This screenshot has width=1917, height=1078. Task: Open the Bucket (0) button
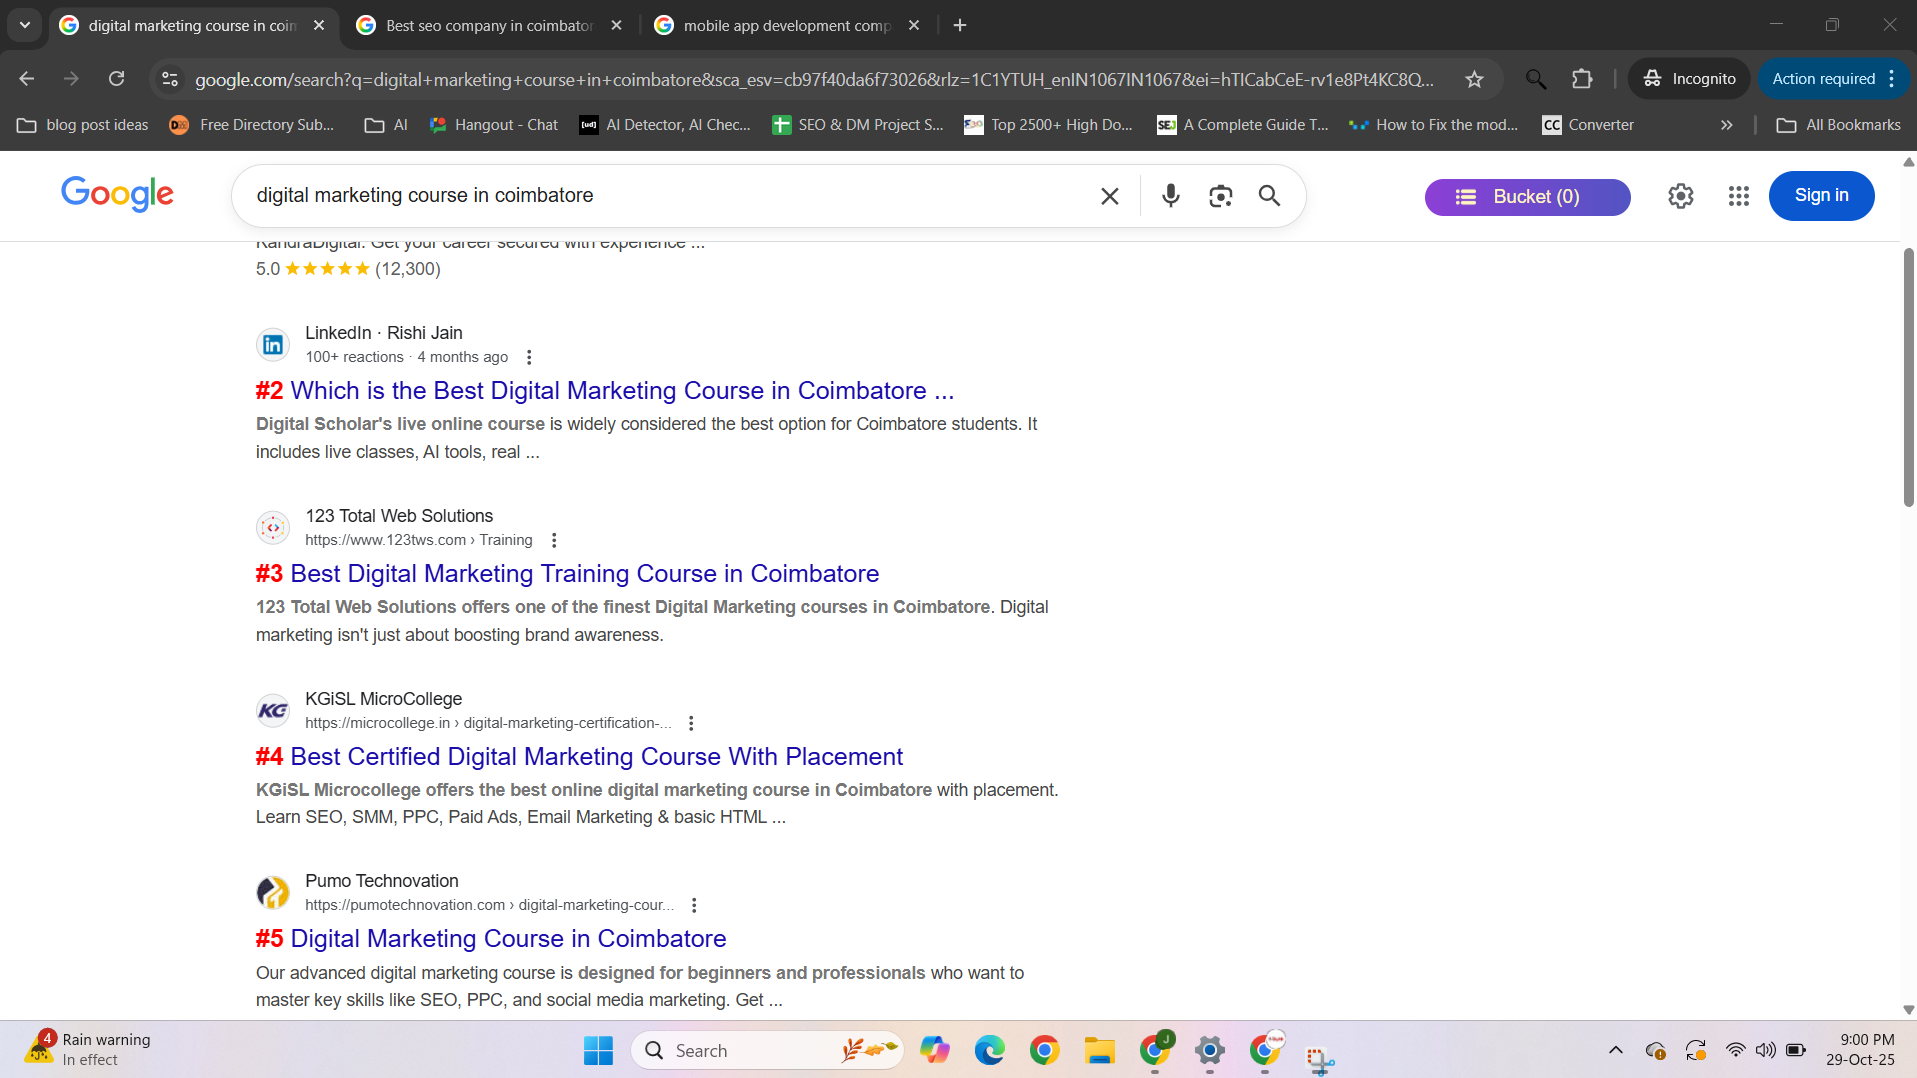point(1526,197)
